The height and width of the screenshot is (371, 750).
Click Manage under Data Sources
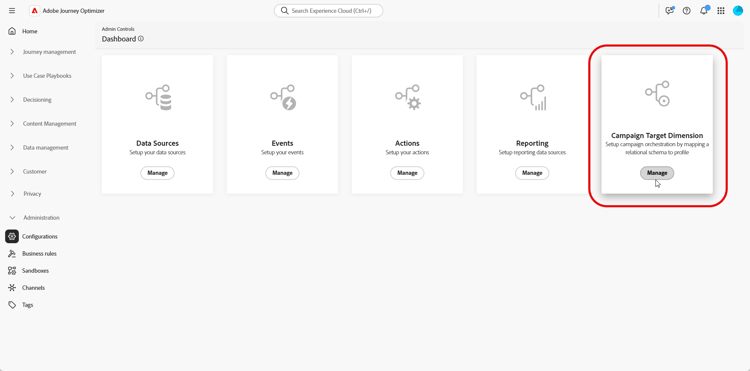157,173
